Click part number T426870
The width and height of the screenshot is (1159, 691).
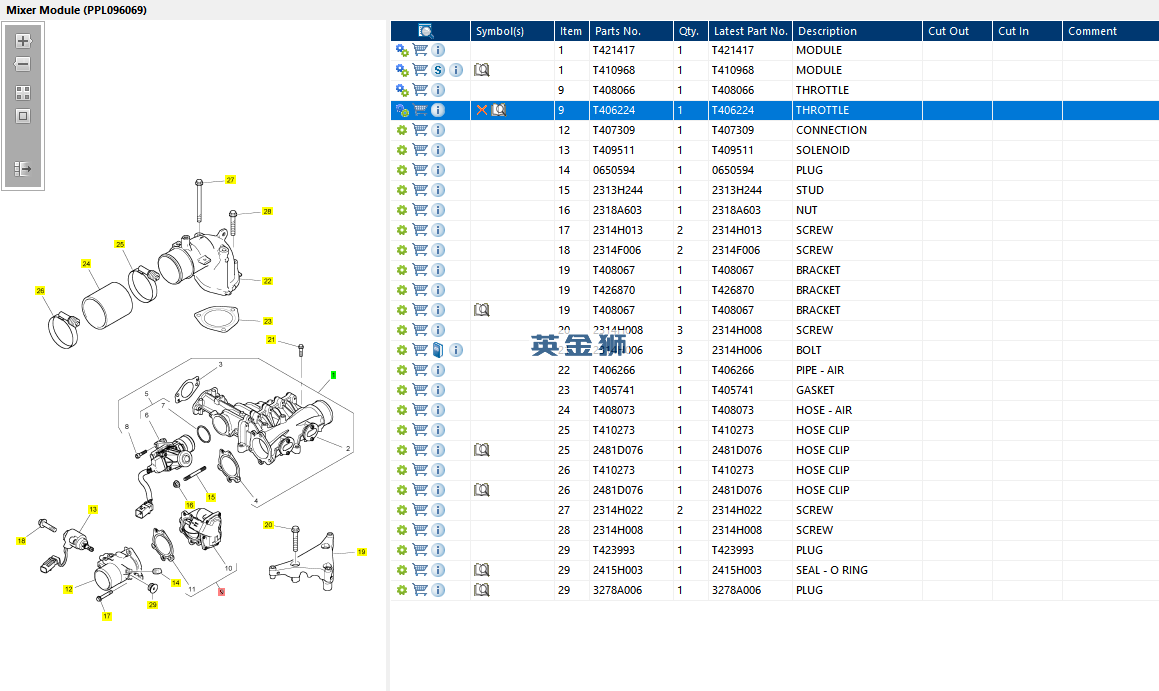click(614, 290)
